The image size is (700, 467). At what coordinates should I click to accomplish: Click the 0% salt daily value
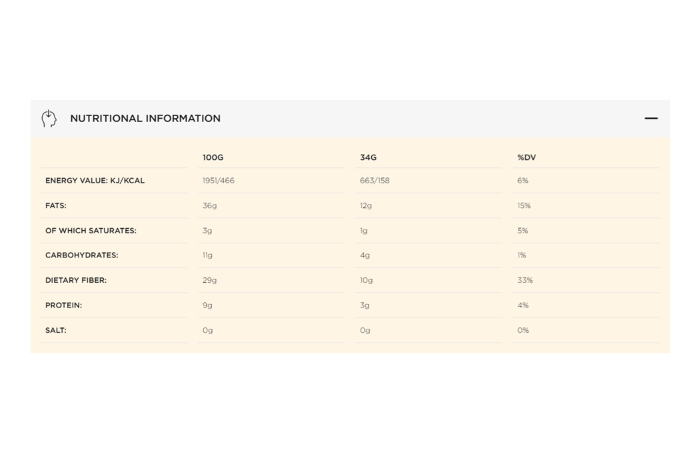coord(523,331)
